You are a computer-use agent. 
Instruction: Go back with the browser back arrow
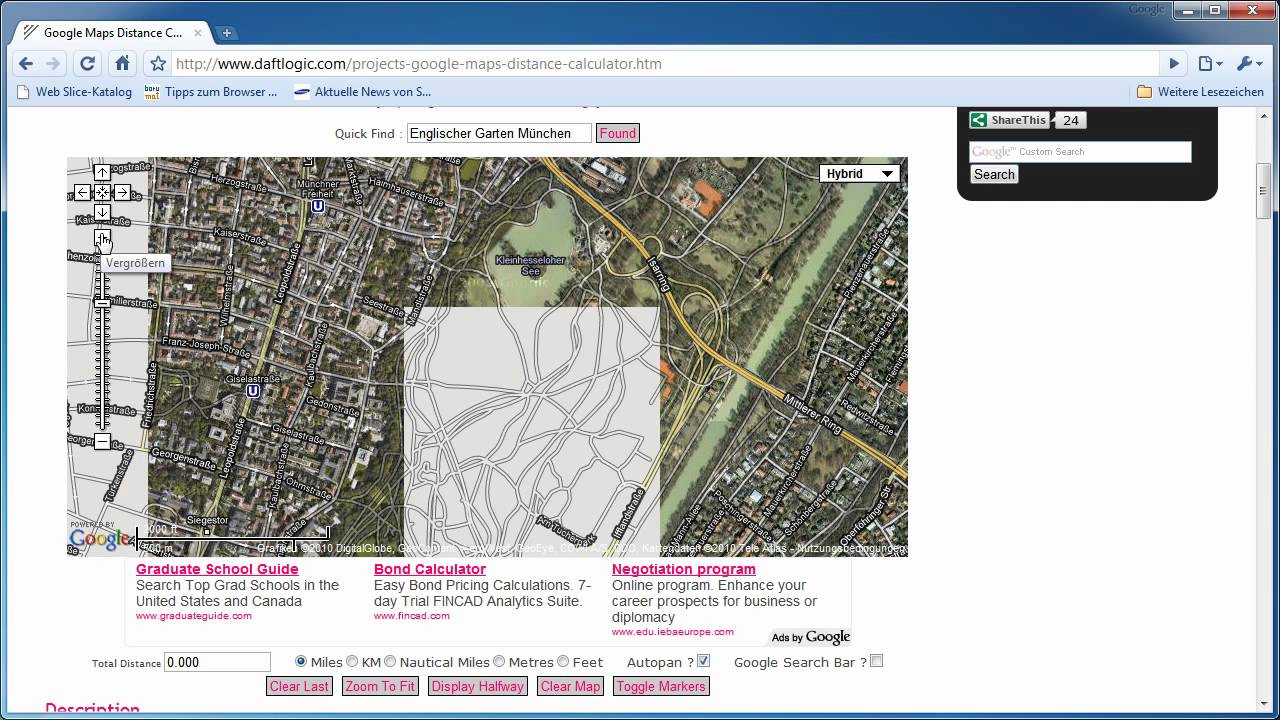tap(26, 63)
